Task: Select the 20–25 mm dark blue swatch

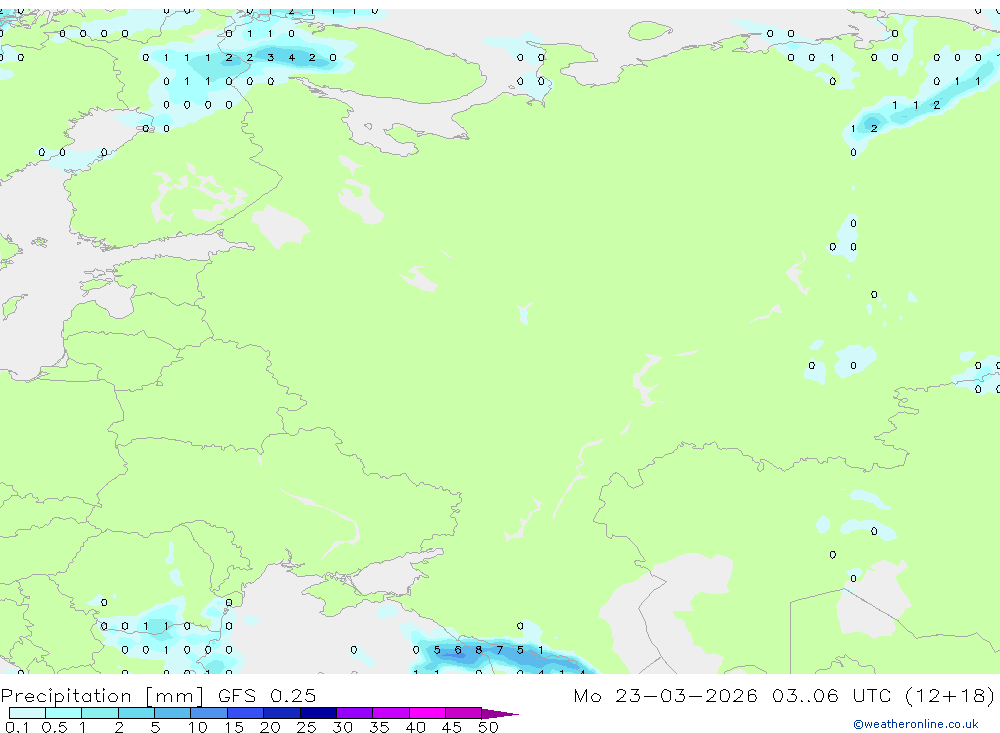Action: point(282,713)
